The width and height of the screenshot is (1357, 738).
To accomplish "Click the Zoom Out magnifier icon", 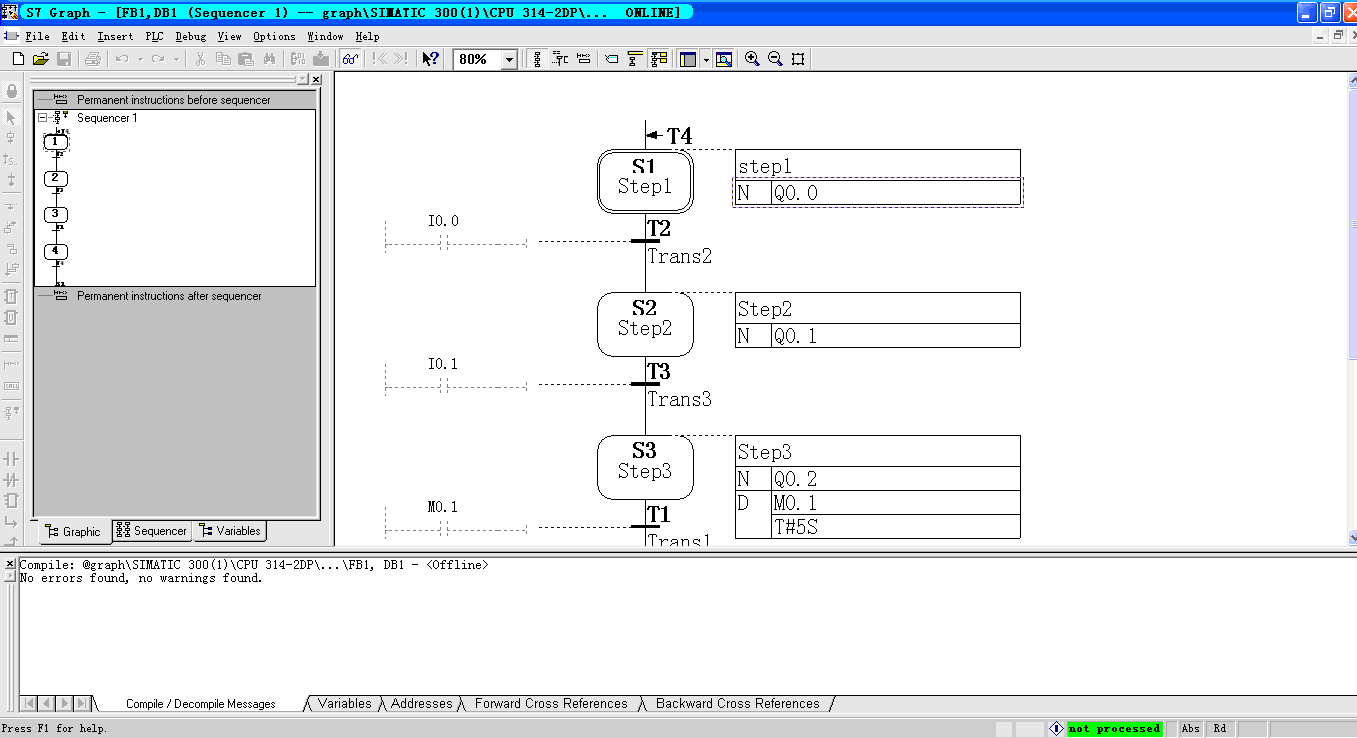I will 775,59.
